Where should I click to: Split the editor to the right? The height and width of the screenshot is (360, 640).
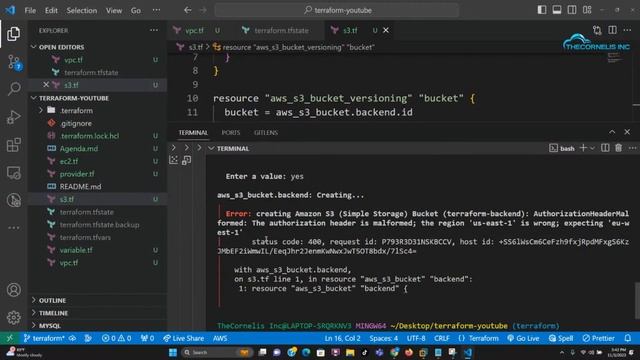click(x=612, y=30)
